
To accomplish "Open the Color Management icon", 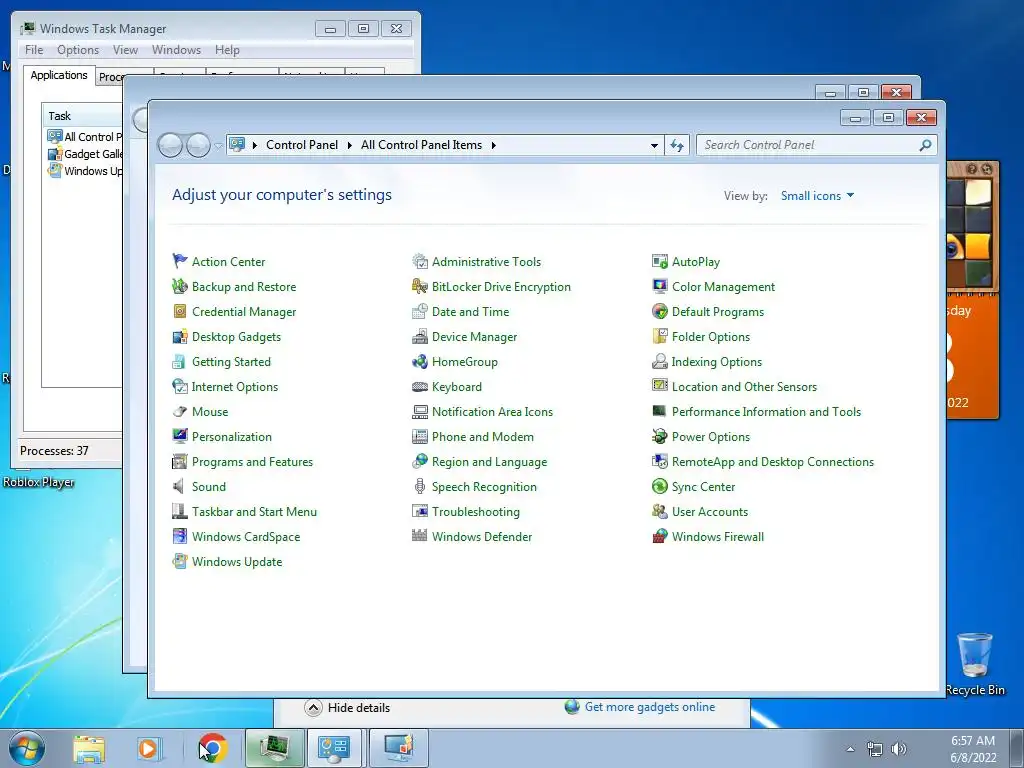I will pyautogui.click(x=660, y=286).
